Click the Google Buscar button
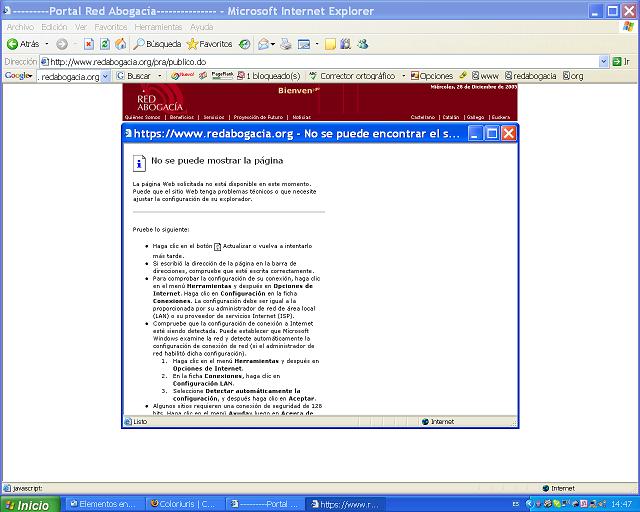The image size is (640, 512). pos(133,76)
